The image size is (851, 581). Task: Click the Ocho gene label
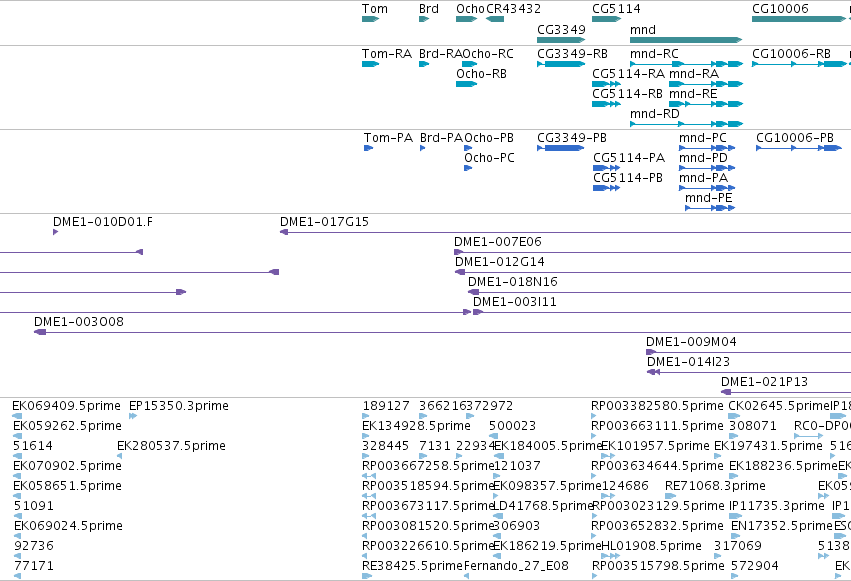click(x=470, y=9)
